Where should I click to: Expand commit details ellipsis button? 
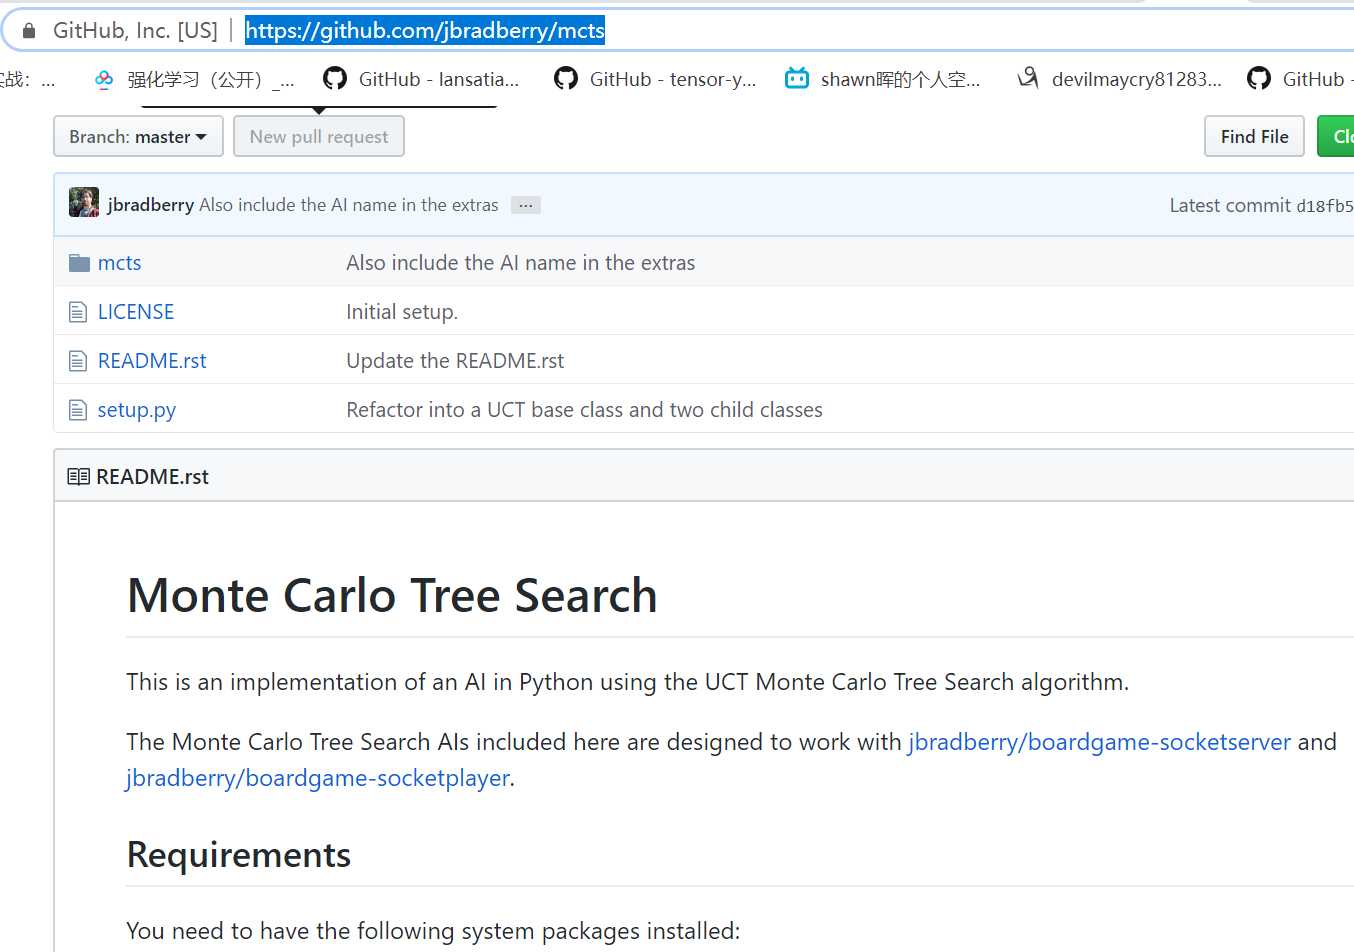(526, 205)
